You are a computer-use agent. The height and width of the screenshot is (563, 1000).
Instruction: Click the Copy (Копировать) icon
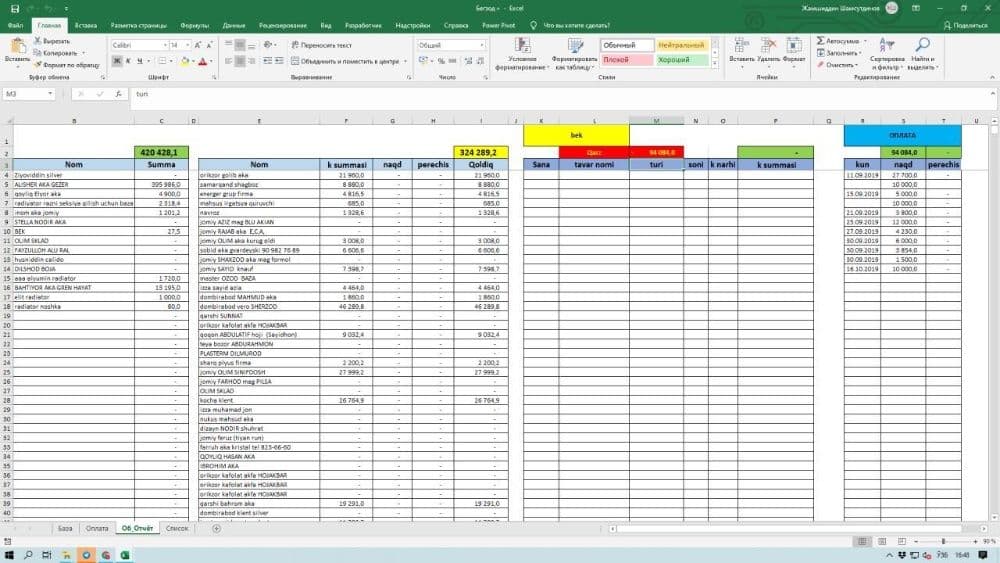[x=38, y=53]
